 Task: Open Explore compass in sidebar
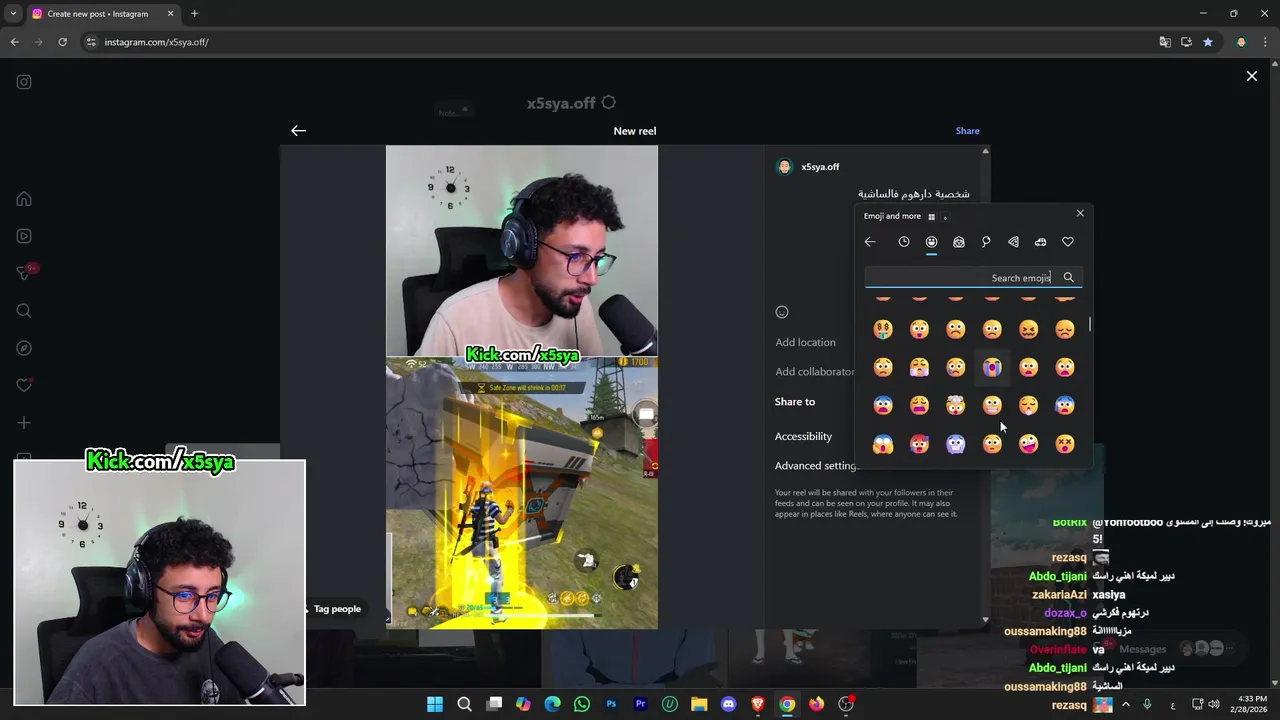24,348
